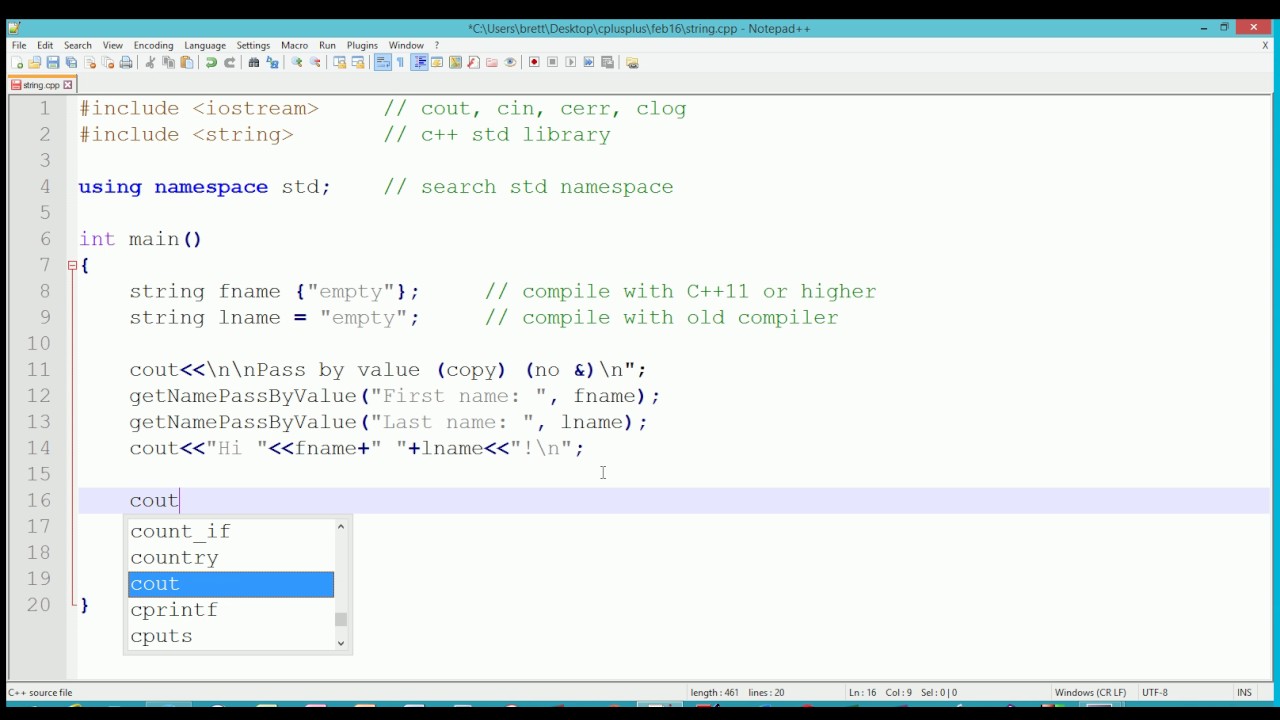Copy selection toolbar icon
1280x720 pixels.
[x=168, y=62]
